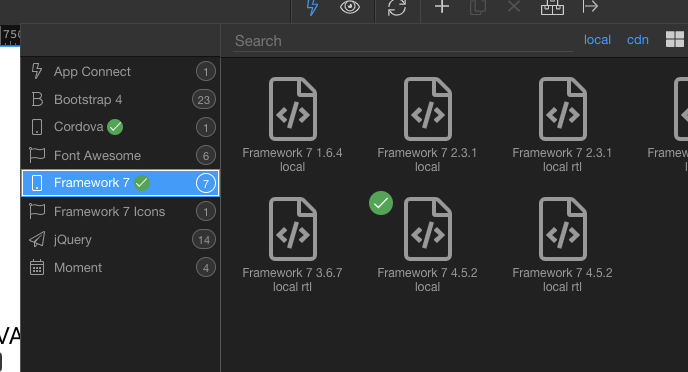Select Font Awesome category
The height and width of the screenshot is (372, 688).
click(120, 155)
